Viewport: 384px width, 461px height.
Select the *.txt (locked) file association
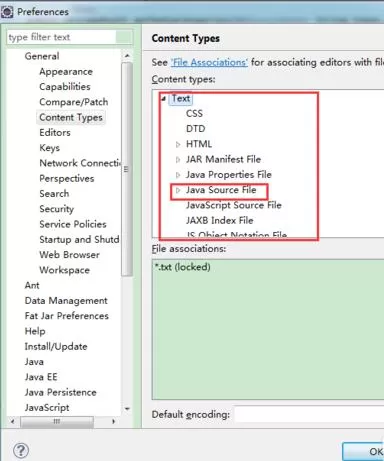182,267
